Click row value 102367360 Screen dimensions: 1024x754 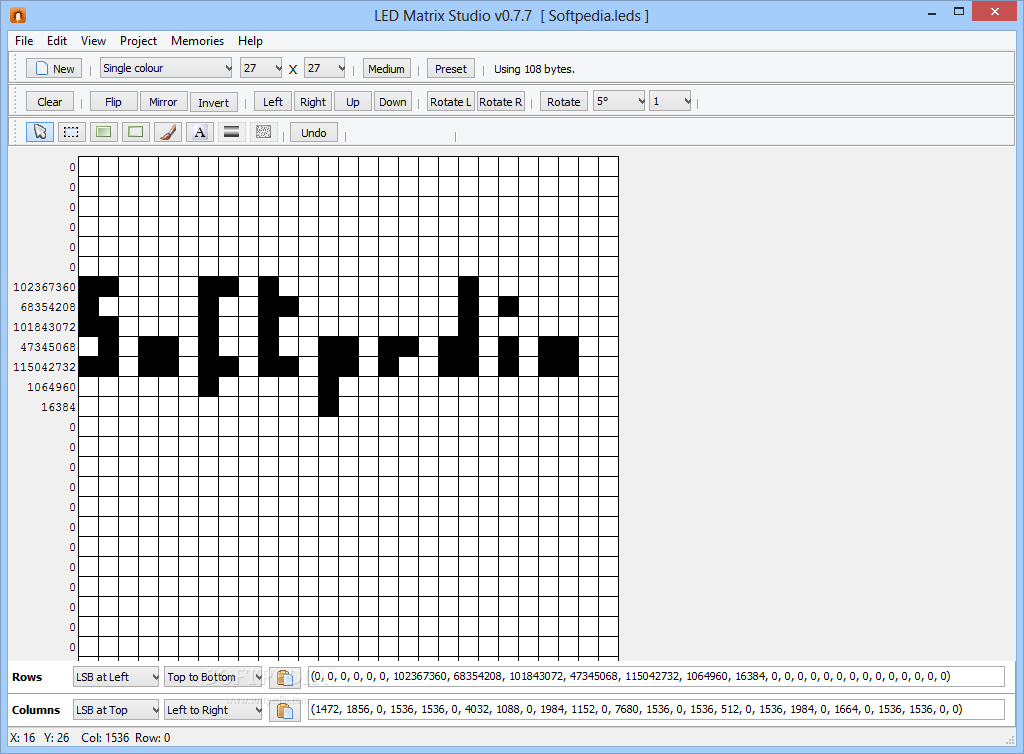(x=44, y=287)
